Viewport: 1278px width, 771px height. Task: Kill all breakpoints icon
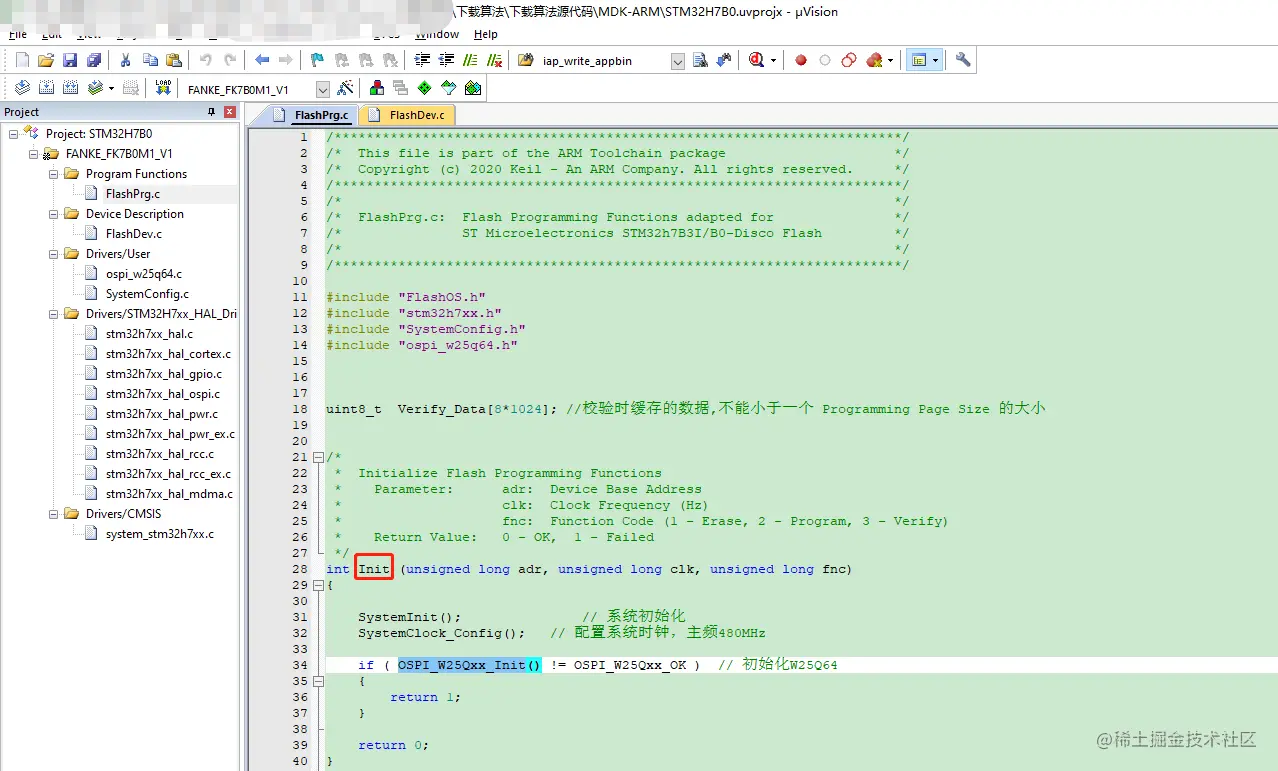pyautogui.click(x=874, y=60)
